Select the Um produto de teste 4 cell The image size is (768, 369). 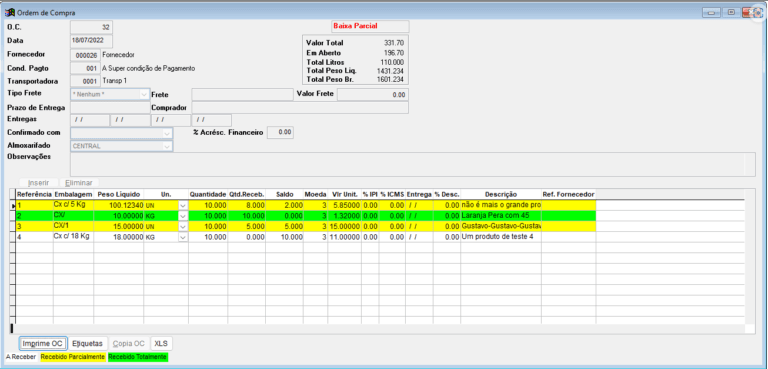[x=501, y=237]
